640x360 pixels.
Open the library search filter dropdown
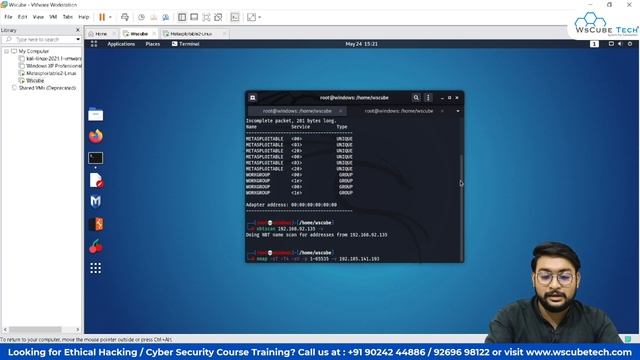tap(78, 40)
